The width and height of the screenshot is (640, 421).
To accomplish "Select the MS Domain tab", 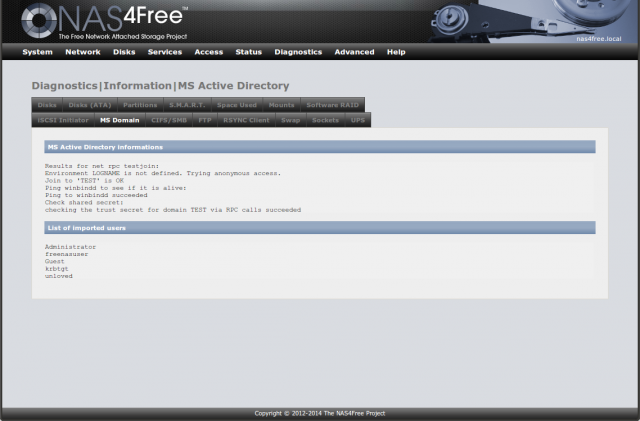I will tap(120, 120).
